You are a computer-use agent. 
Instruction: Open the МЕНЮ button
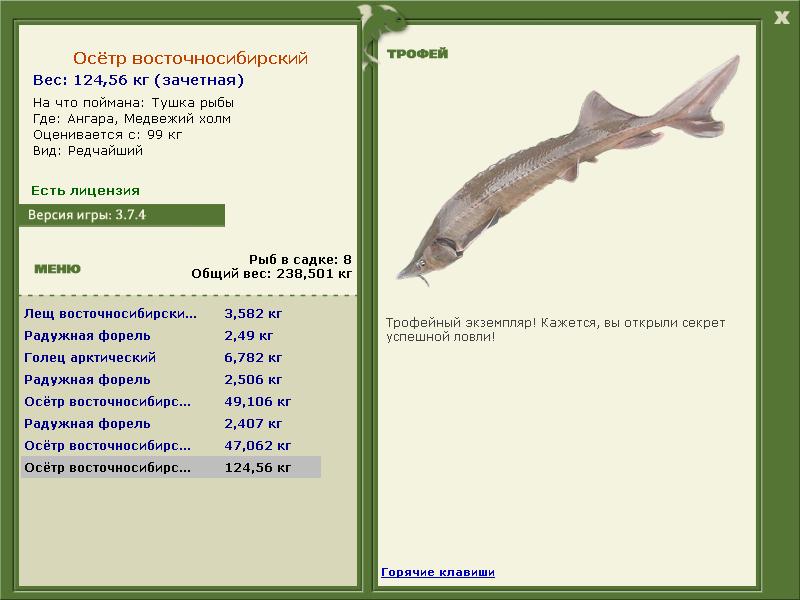[x=57, y=269]
